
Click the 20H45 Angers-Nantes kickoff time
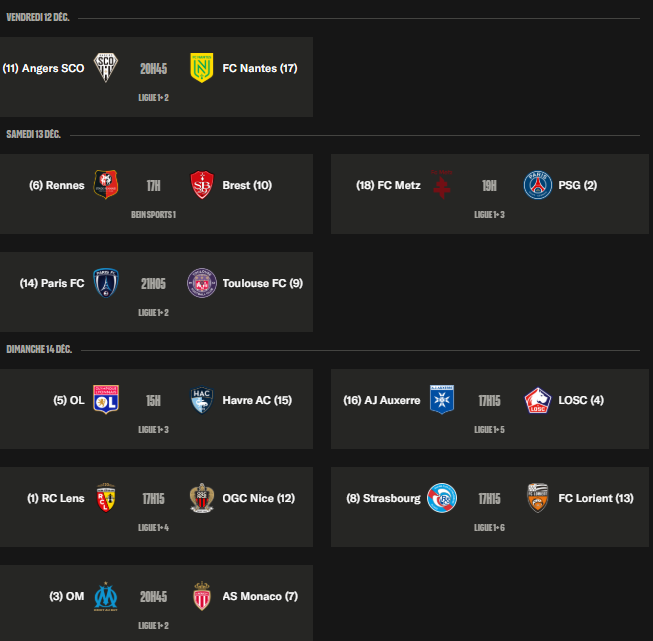pyautogui.click(x=154, y=68)
